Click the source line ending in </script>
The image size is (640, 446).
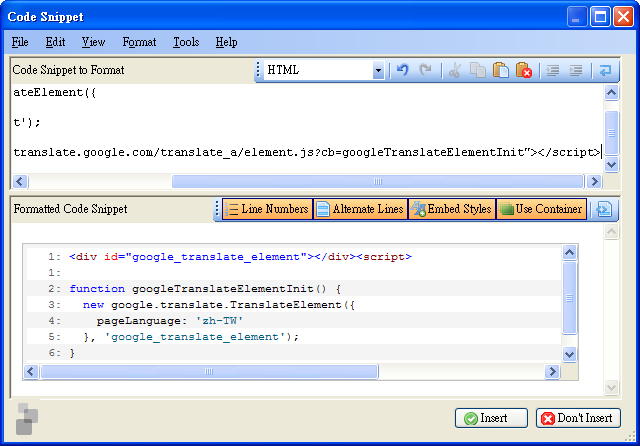coord(307,152)
